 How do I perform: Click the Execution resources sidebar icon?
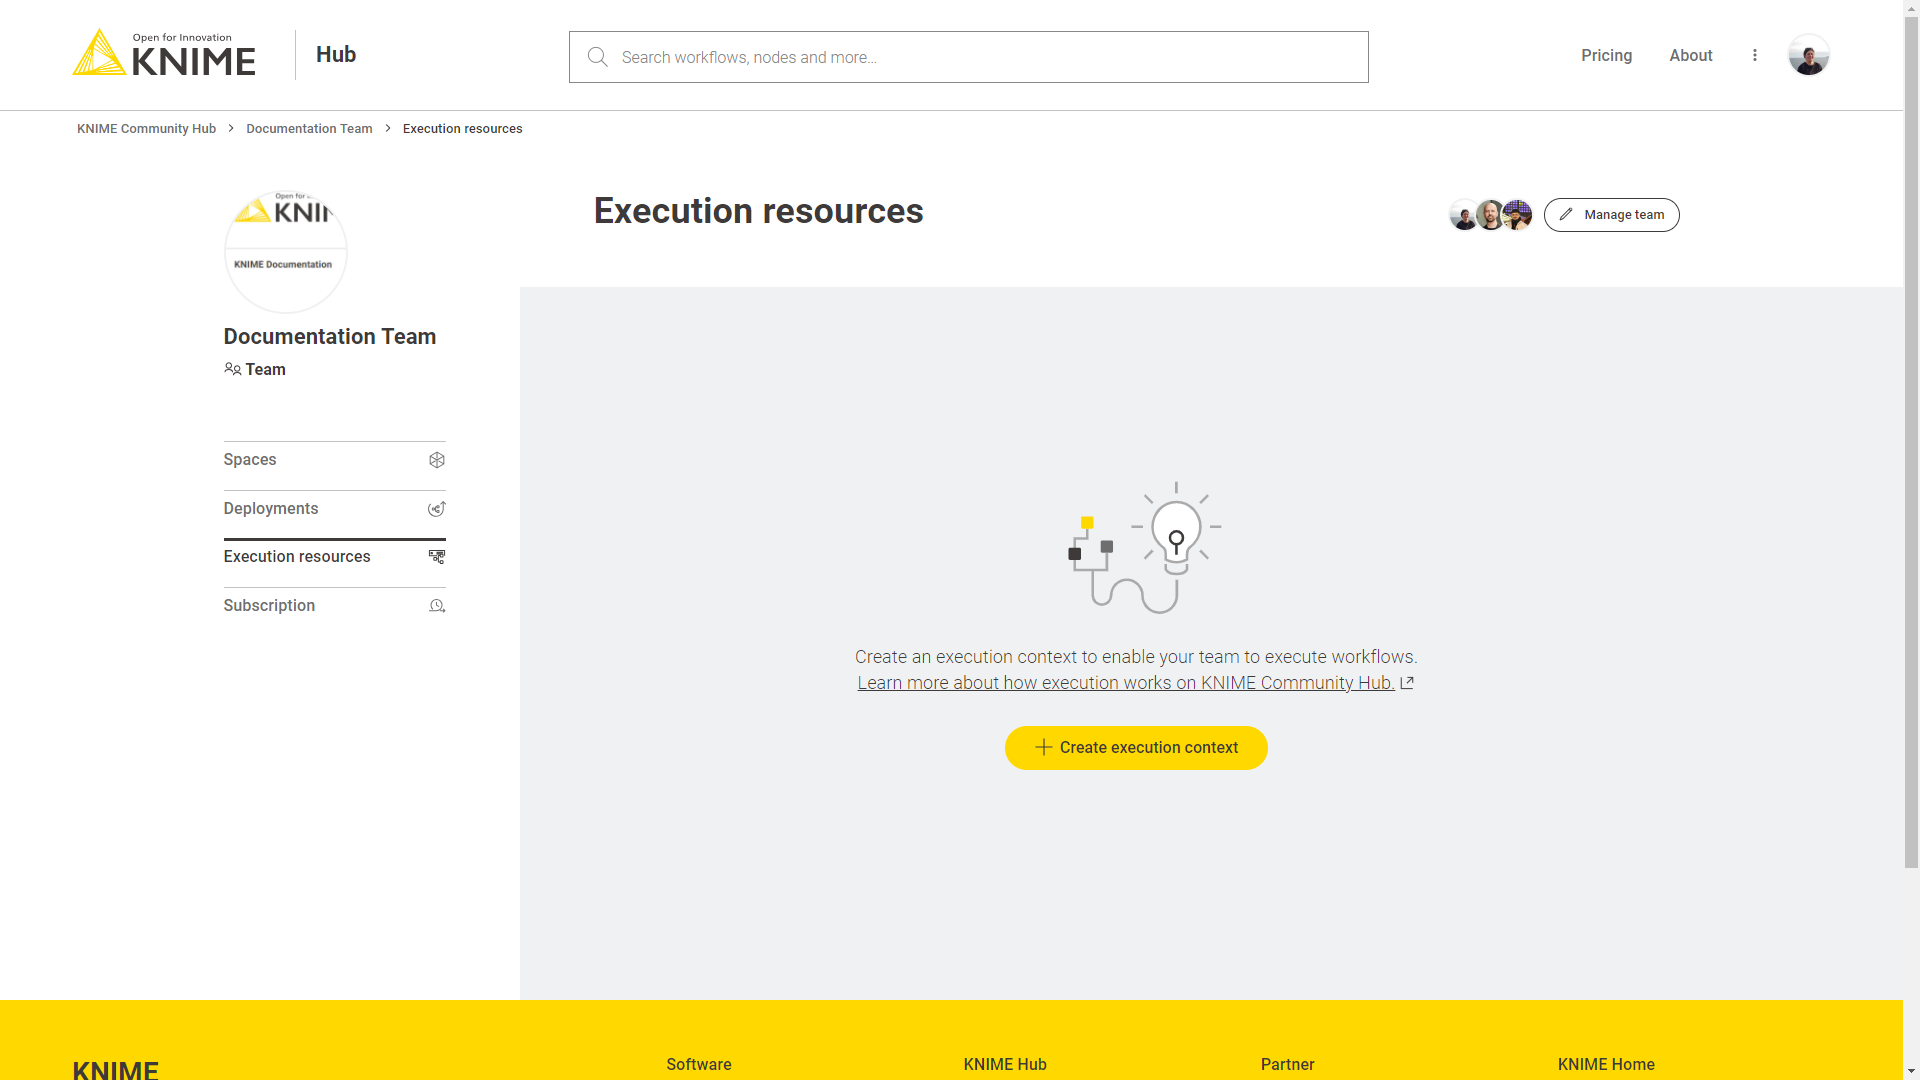coord(437,557)
